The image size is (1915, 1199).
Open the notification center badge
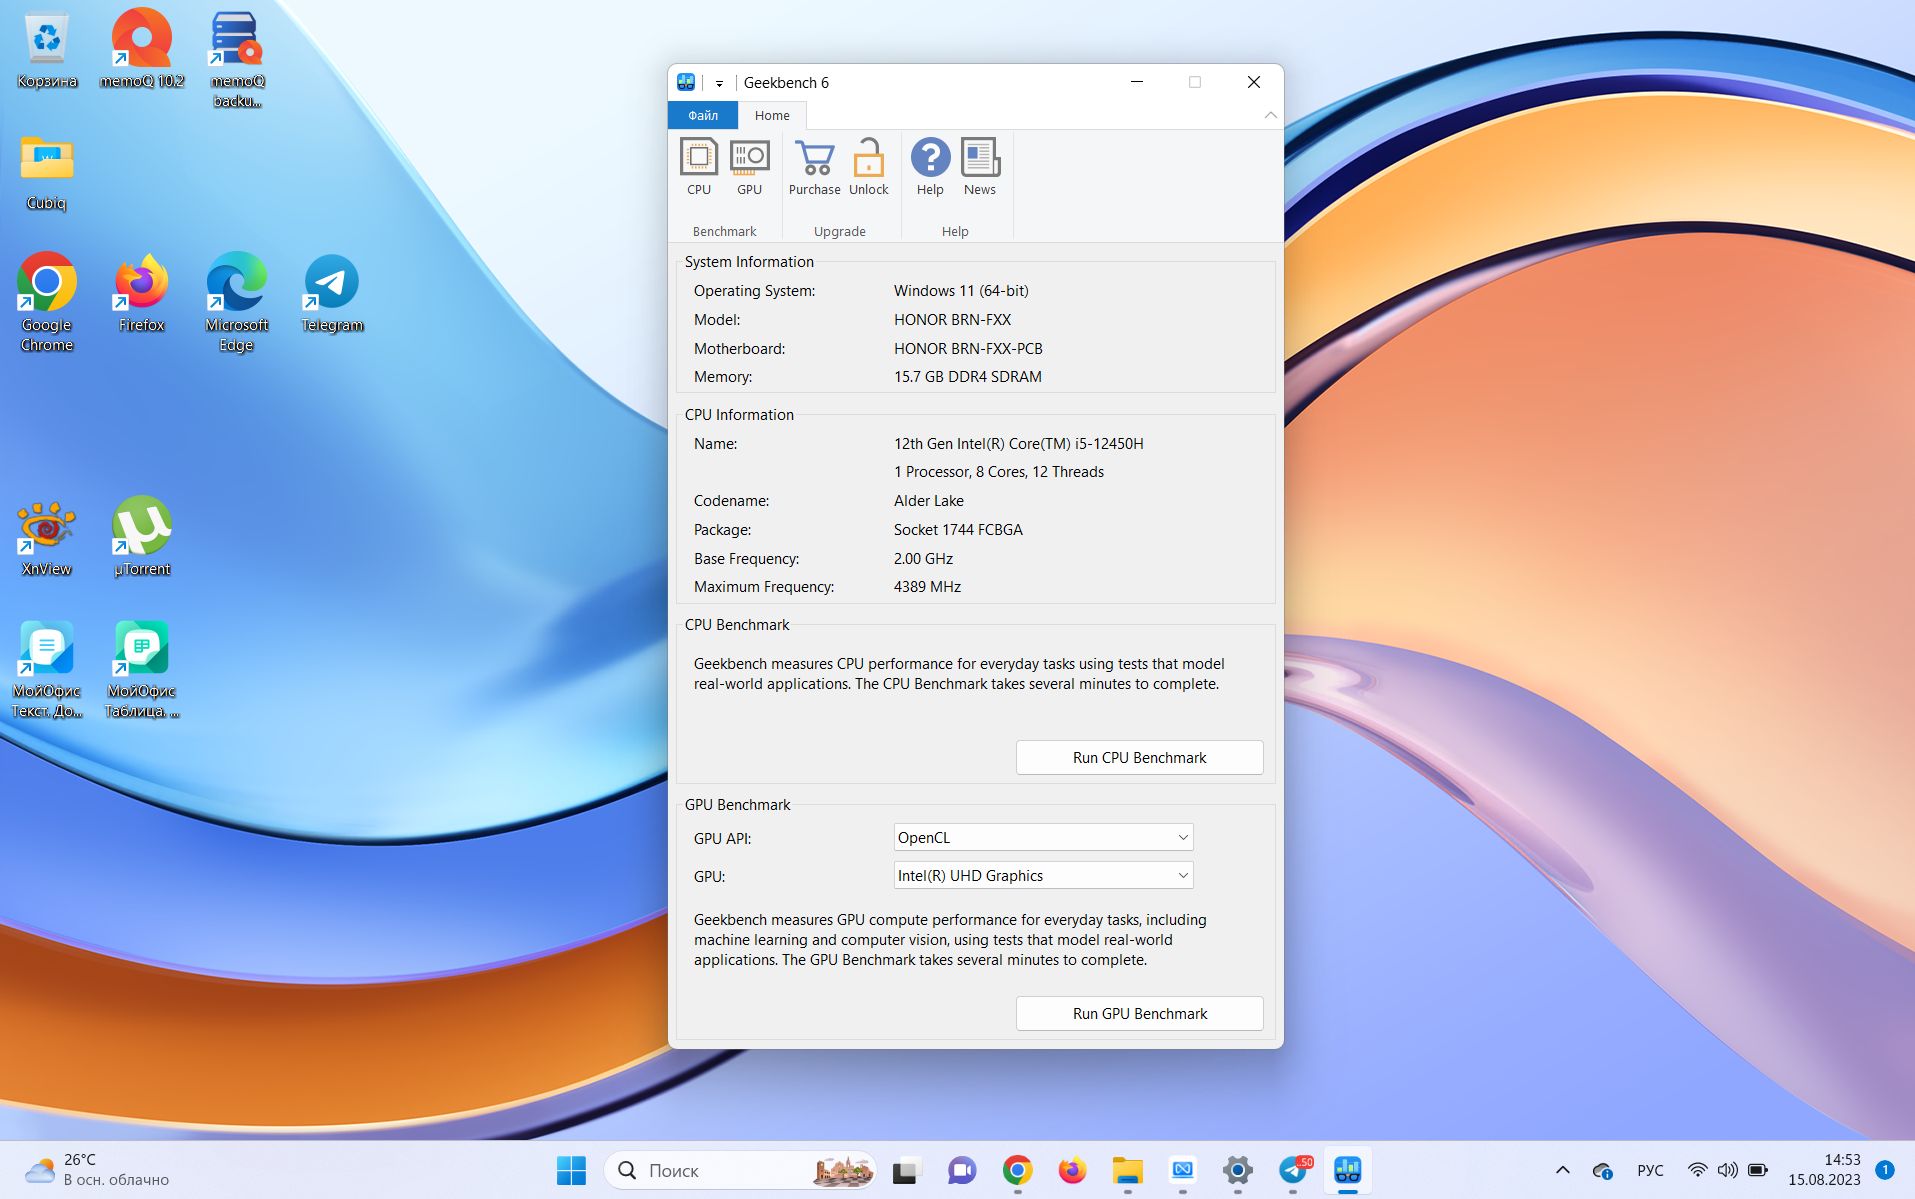tap(1885, 1170)
